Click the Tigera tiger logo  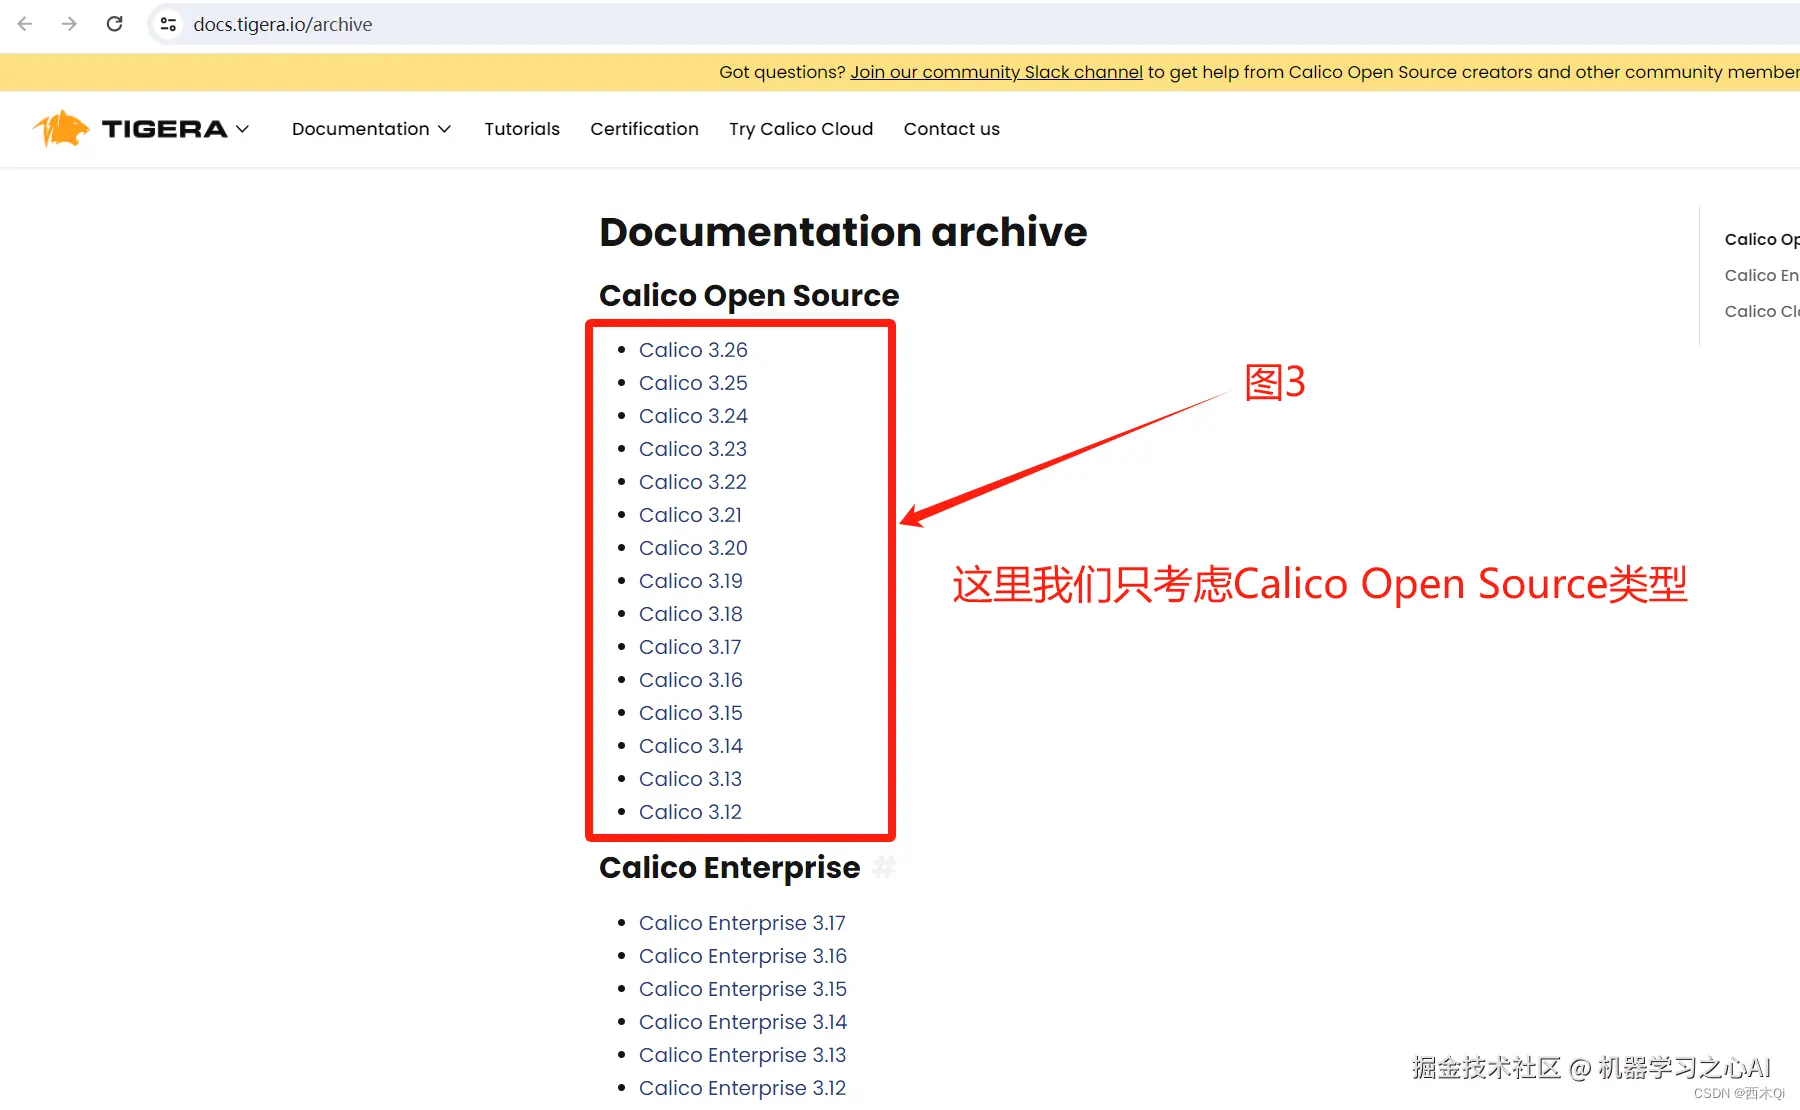coord(61,129)
